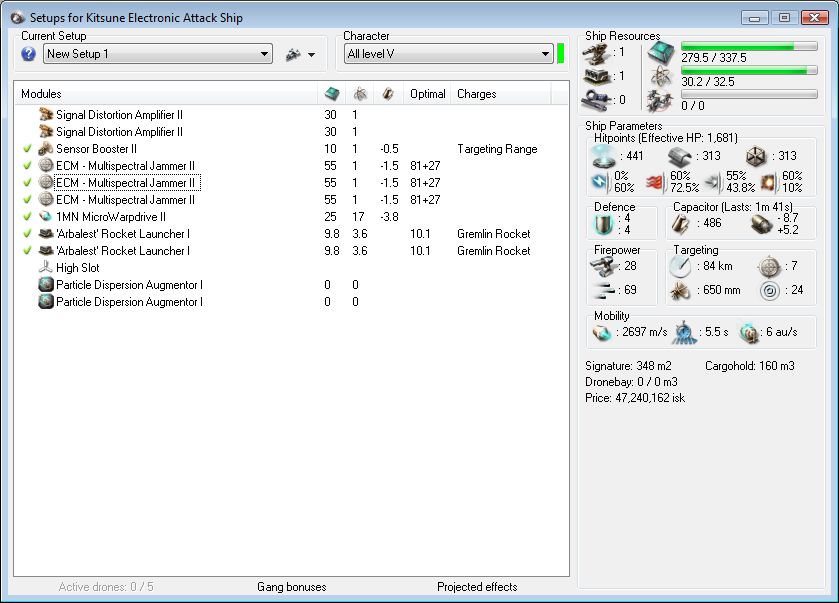
Task: Click the turret firepower icon showing 28
Action: [604, 266]
